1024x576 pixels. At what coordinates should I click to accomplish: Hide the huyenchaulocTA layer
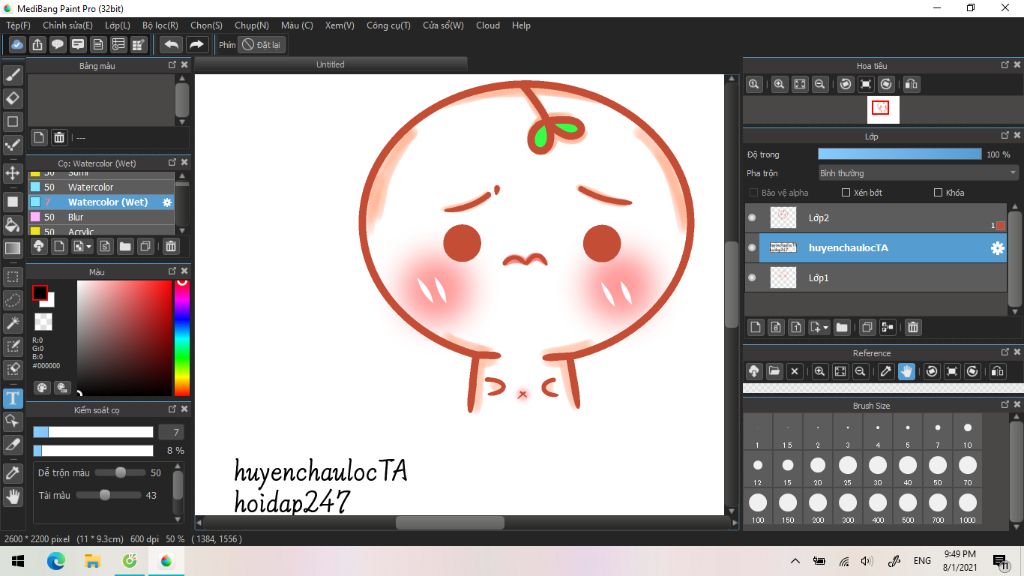pyautogui.click(x=752, y=248)
